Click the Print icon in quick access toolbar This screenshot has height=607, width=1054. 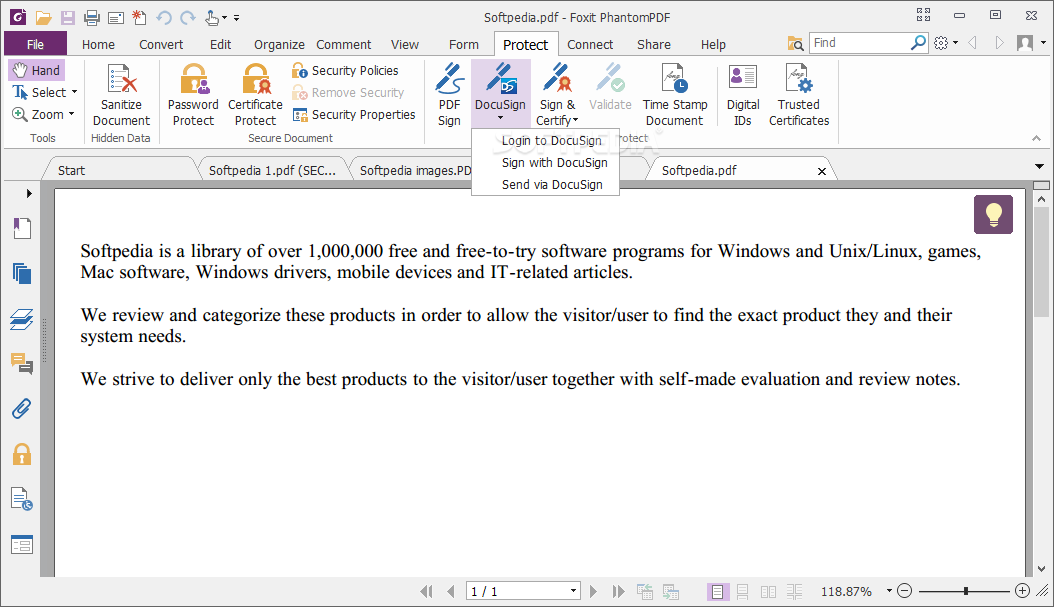[92, 18]
